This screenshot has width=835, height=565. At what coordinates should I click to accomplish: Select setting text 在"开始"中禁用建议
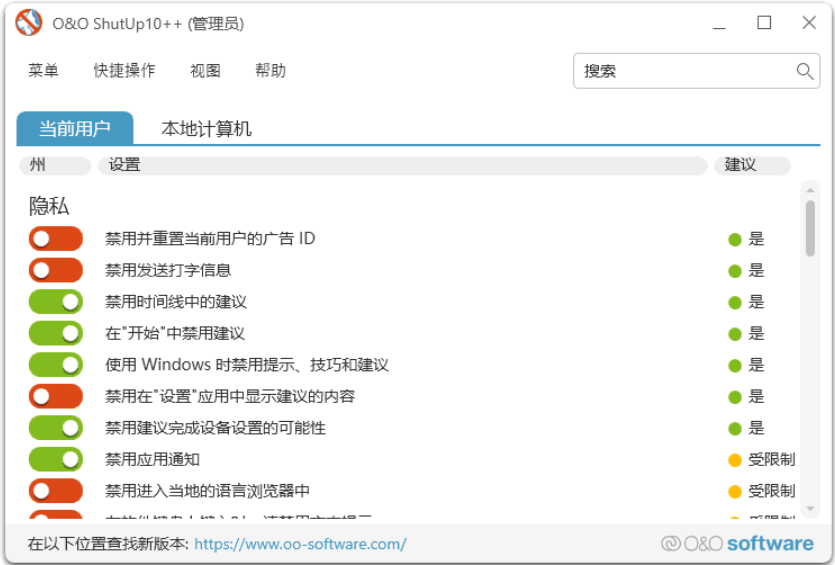point(175,333)
